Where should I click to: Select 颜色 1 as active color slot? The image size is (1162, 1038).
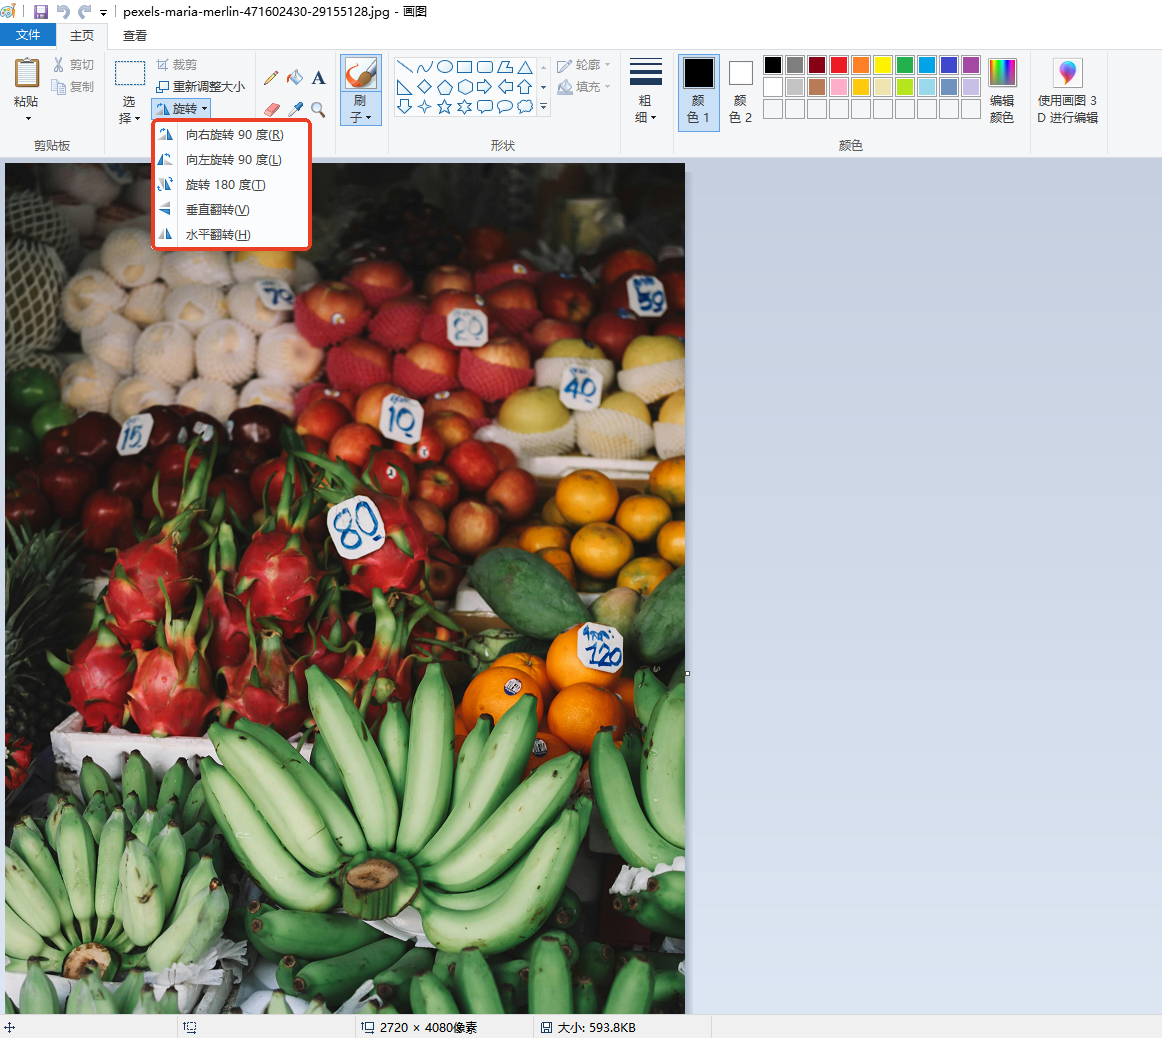pos(698,92)
